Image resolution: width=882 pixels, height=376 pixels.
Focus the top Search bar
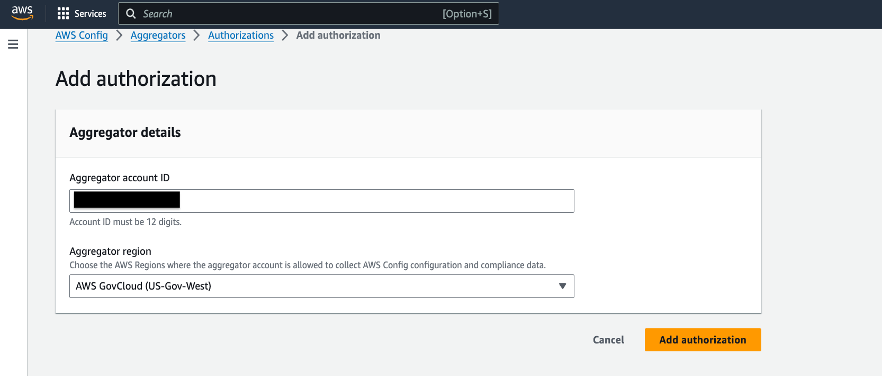(308, 14)
